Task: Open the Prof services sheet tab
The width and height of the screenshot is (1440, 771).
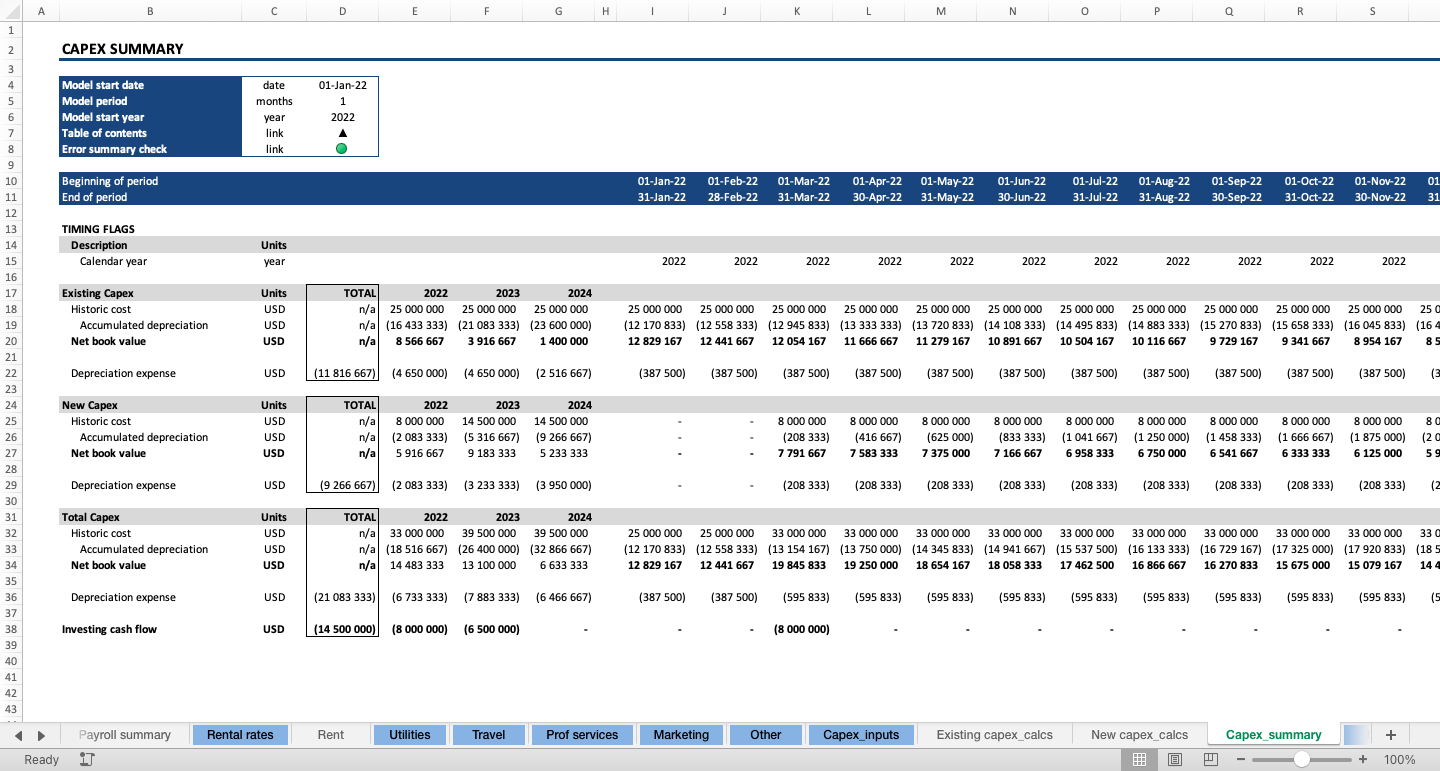Action: click(582, 735)
